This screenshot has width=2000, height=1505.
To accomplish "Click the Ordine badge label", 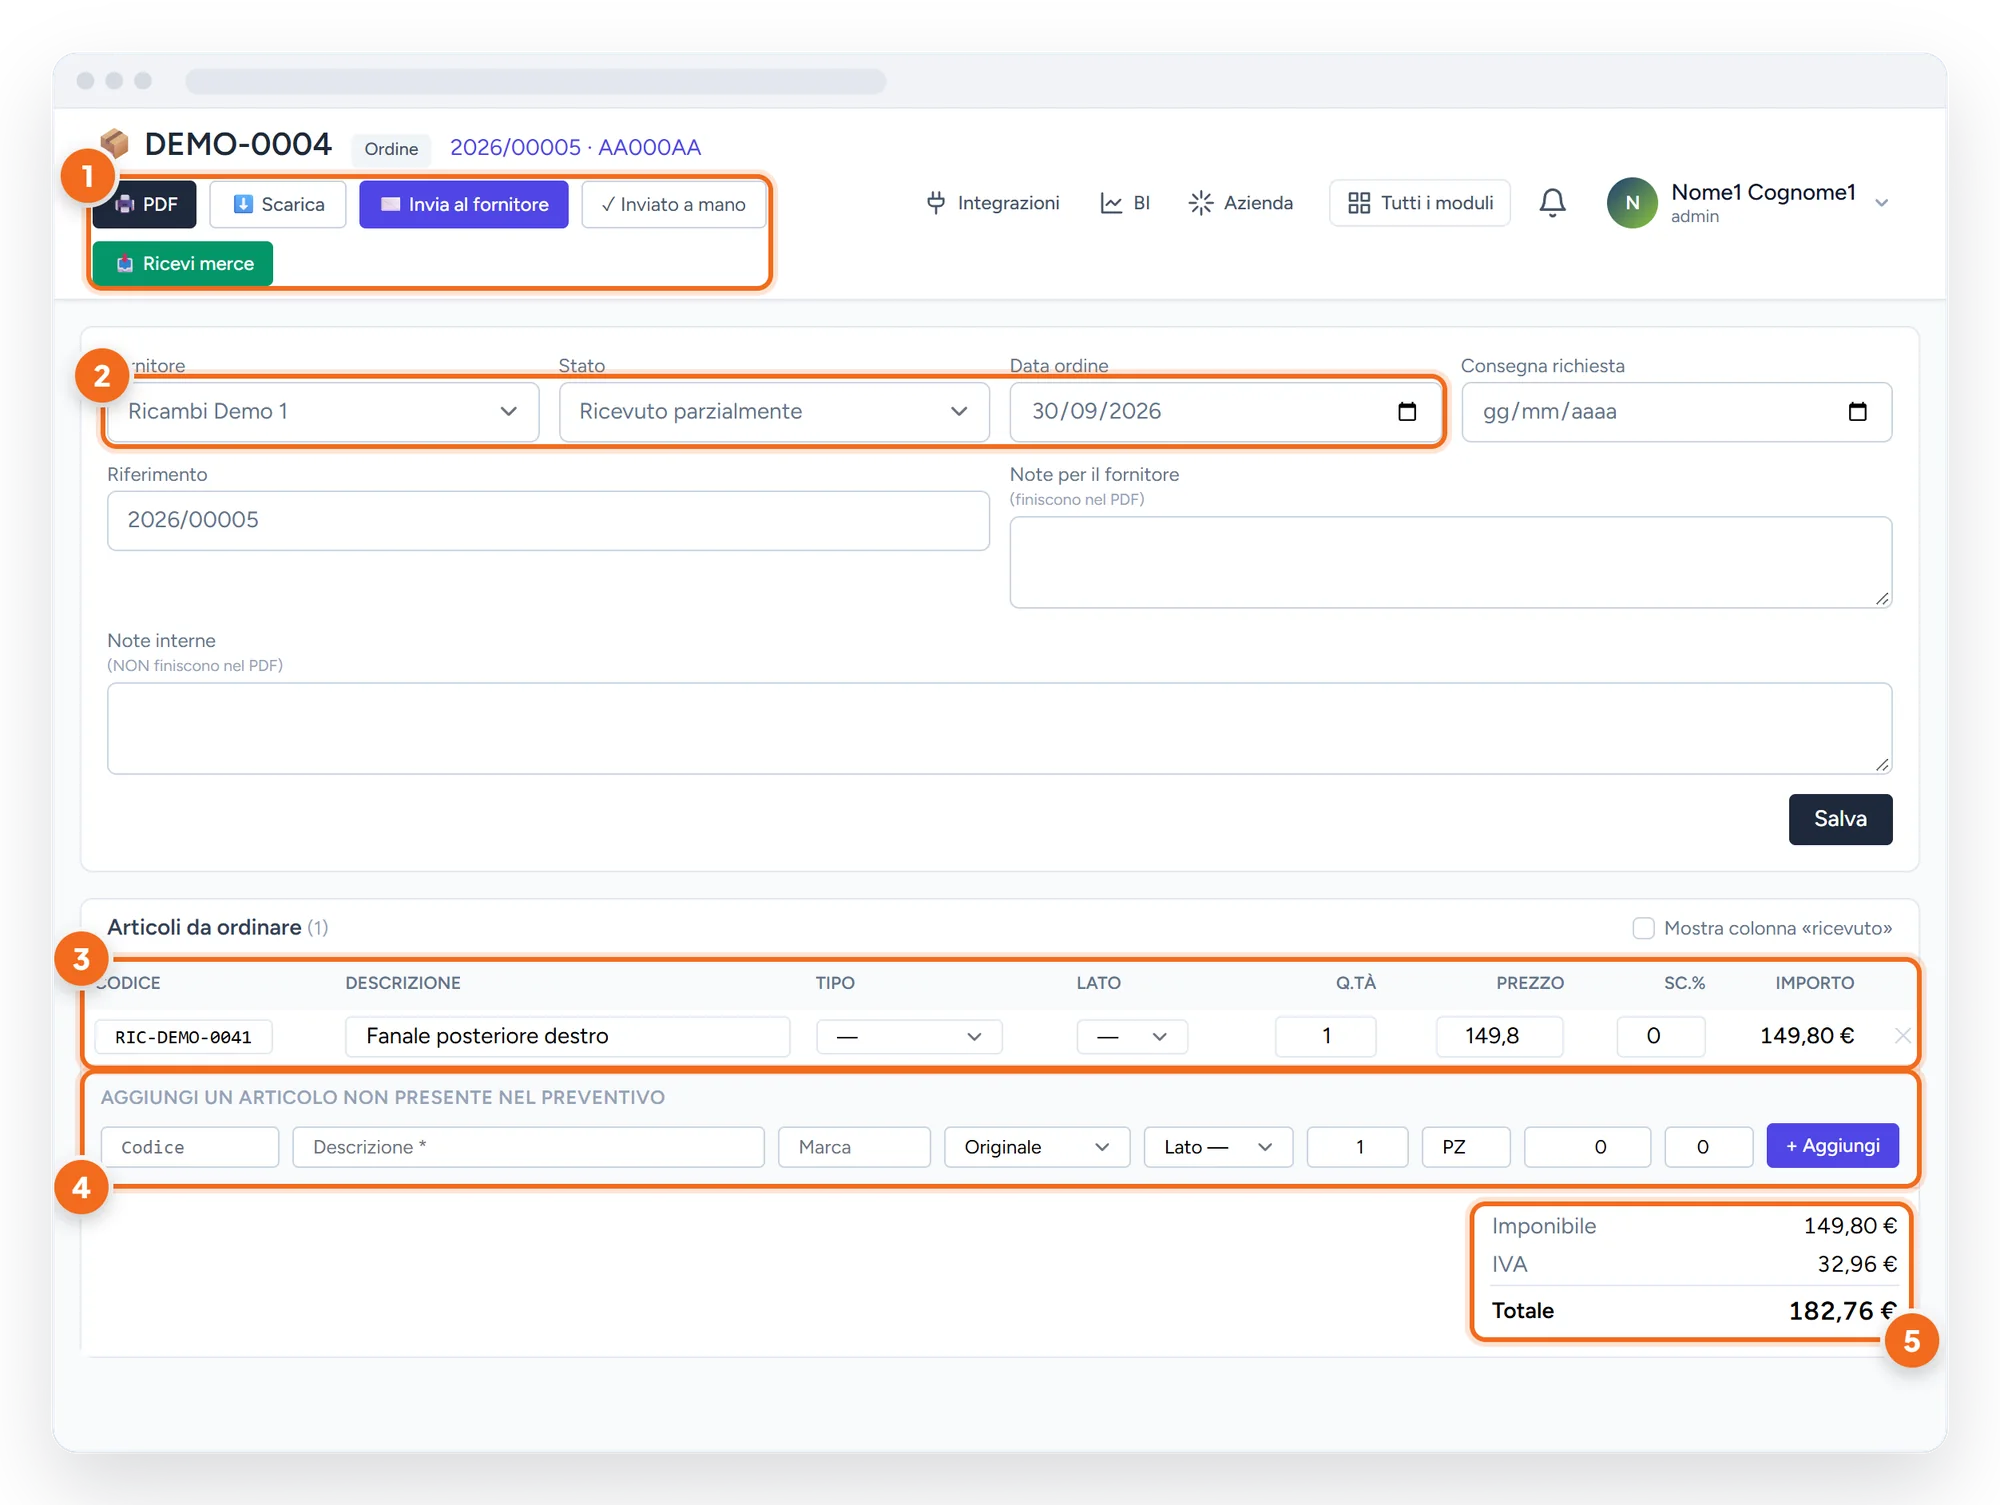I will tap(391, 149).
